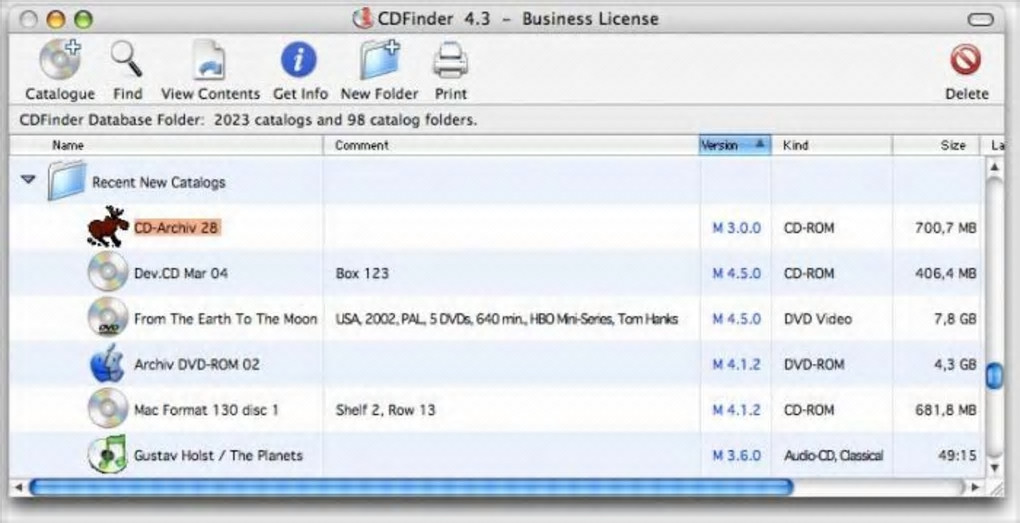Sort by the Comment column header
This screenshot has height=523, width=1020.
[511, 145]
